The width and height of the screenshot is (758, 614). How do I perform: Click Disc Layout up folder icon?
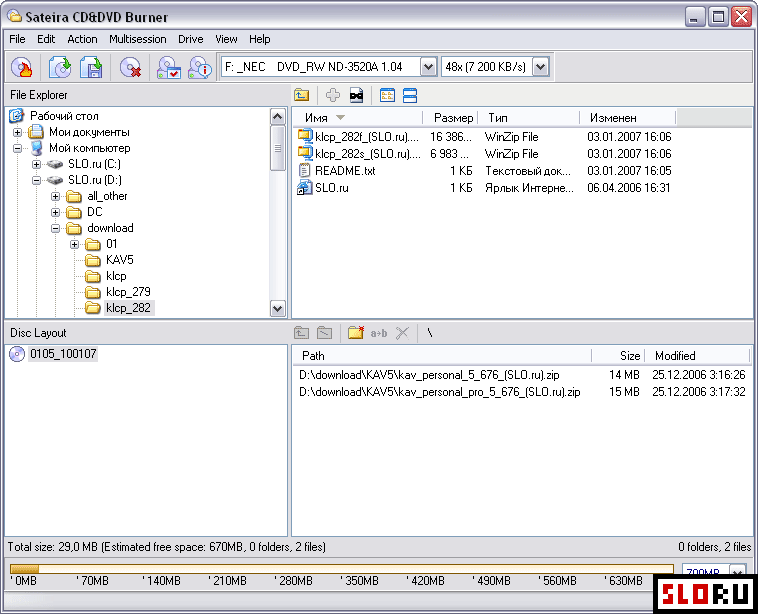point(302,333)
